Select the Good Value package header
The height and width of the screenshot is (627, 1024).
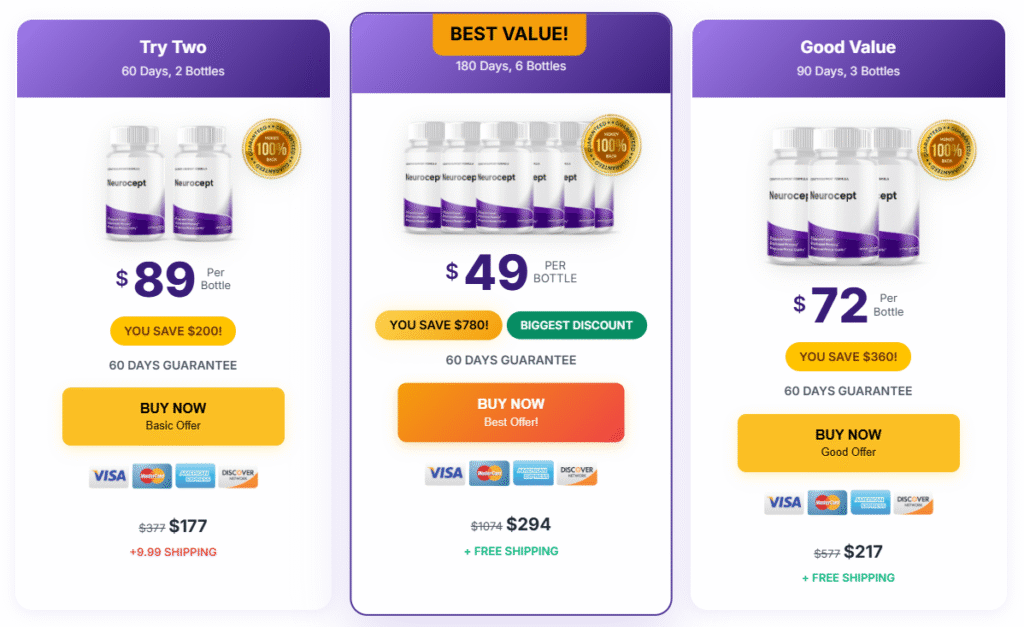[x=848, y=58]
